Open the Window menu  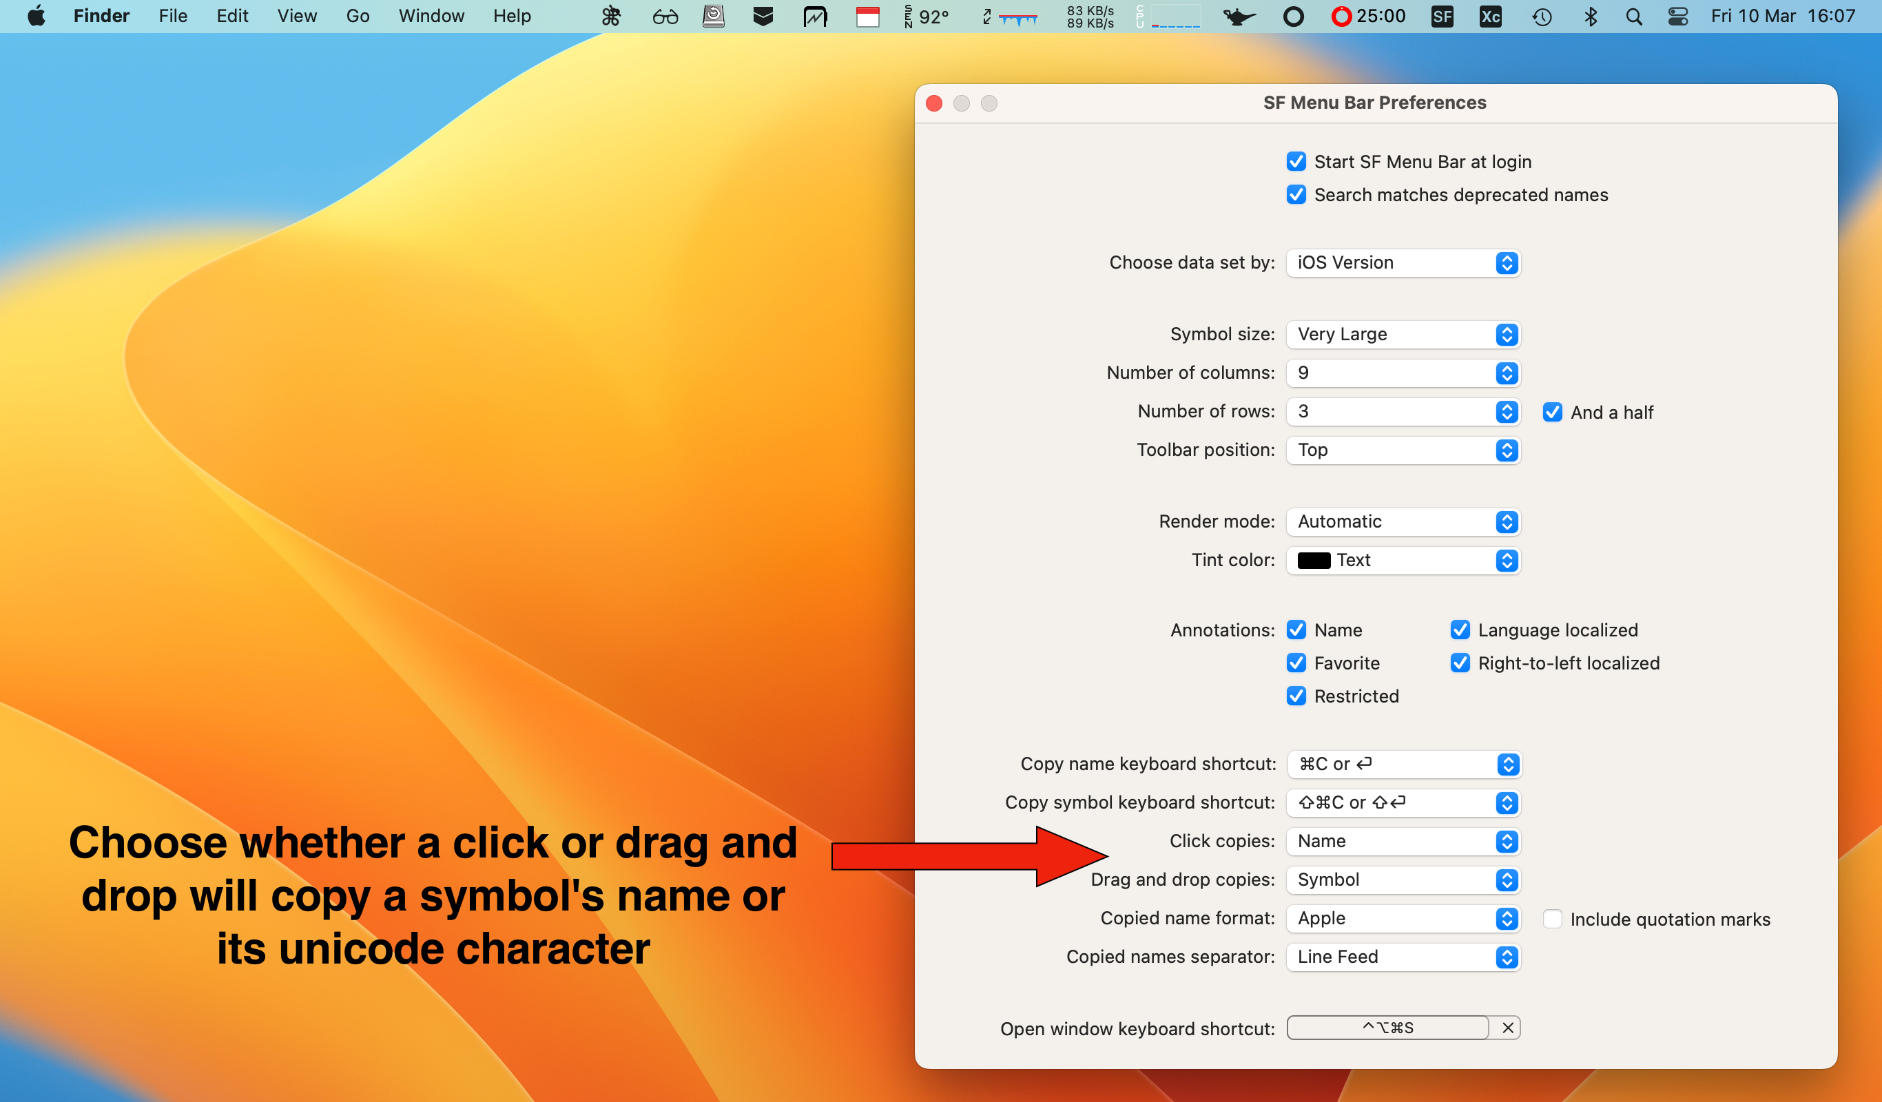431,16
